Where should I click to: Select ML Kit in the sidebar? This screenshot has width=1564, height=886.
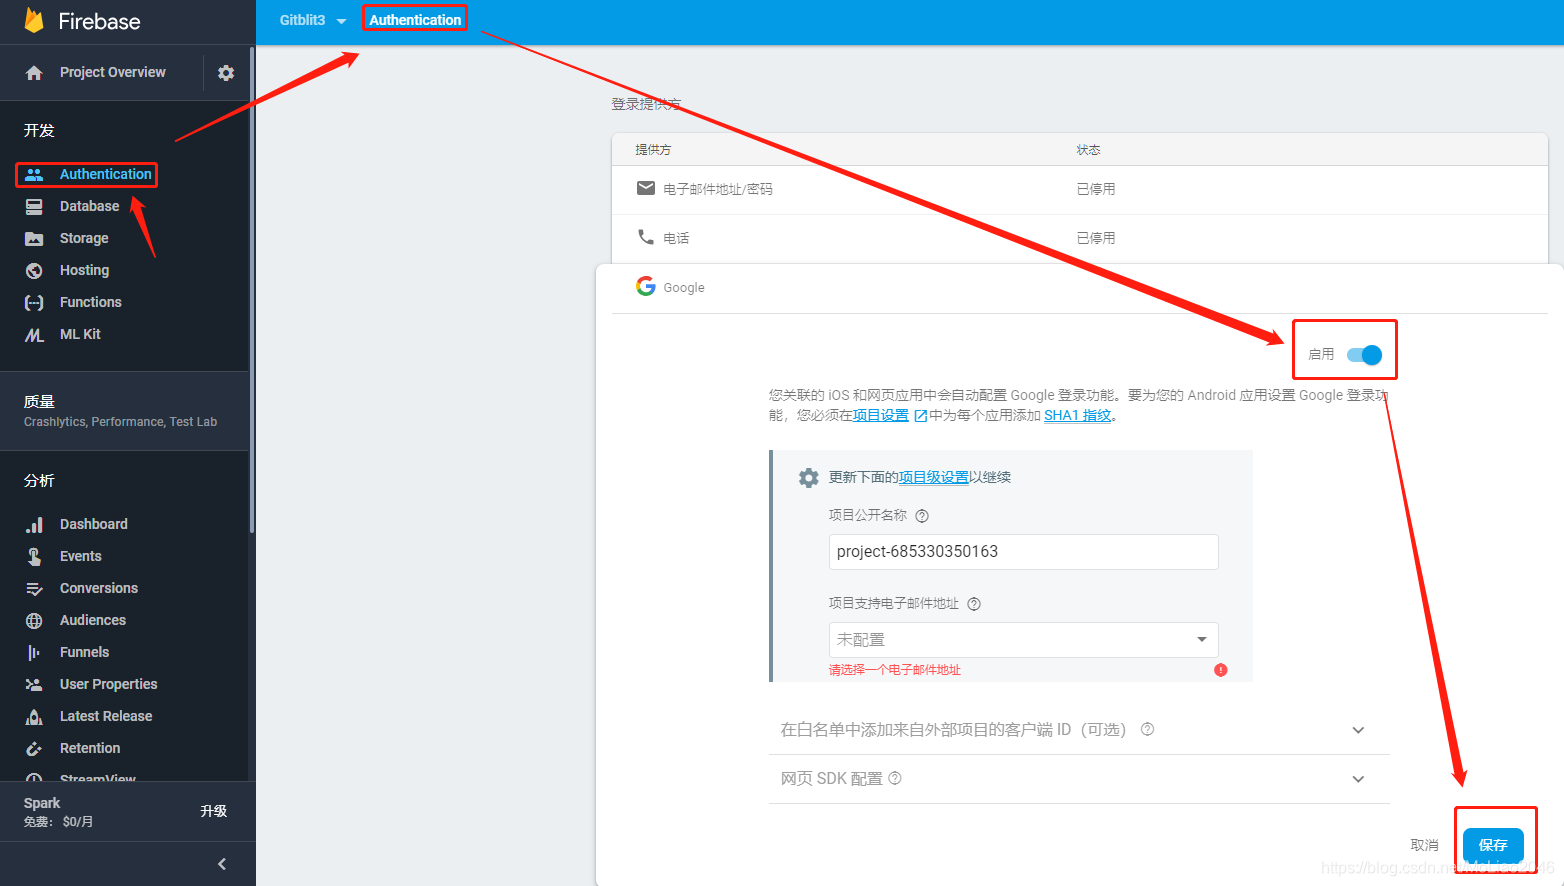coord(80,334)
